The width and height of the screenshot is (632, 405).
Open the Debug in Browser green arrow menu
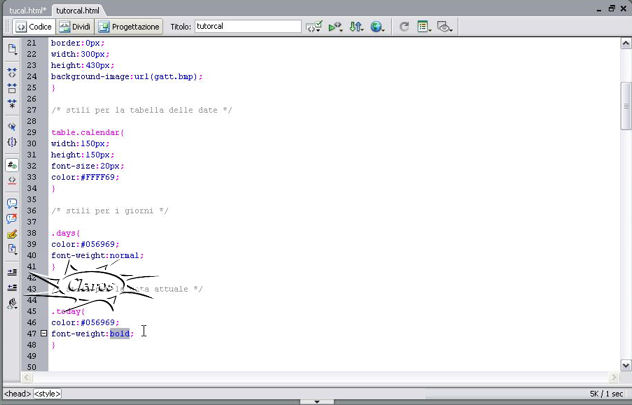(x=335, y=27)
